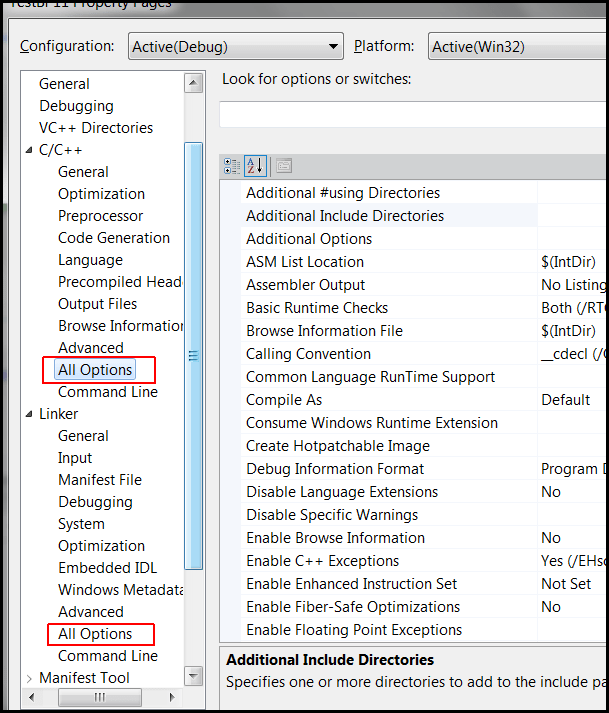Click the options search field
Image resolution: width=609 pixels, height=713 pixels.
click(x=412, y=114)
